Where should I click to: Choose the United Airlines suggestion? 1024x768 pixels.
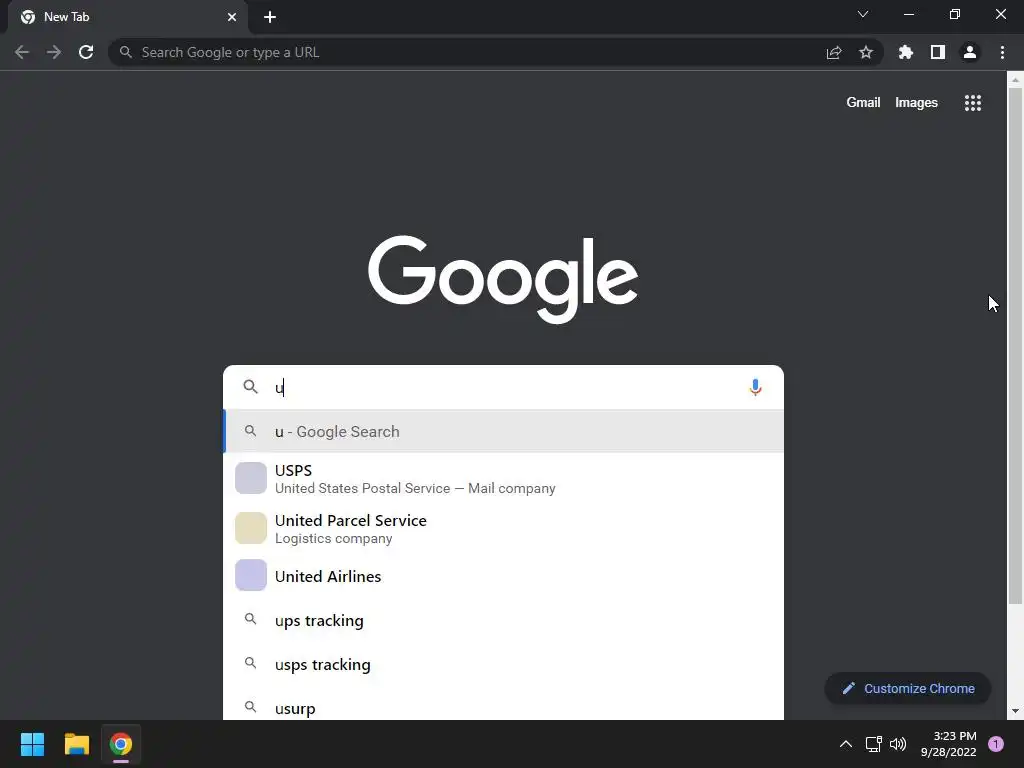(x=503, y=576)
